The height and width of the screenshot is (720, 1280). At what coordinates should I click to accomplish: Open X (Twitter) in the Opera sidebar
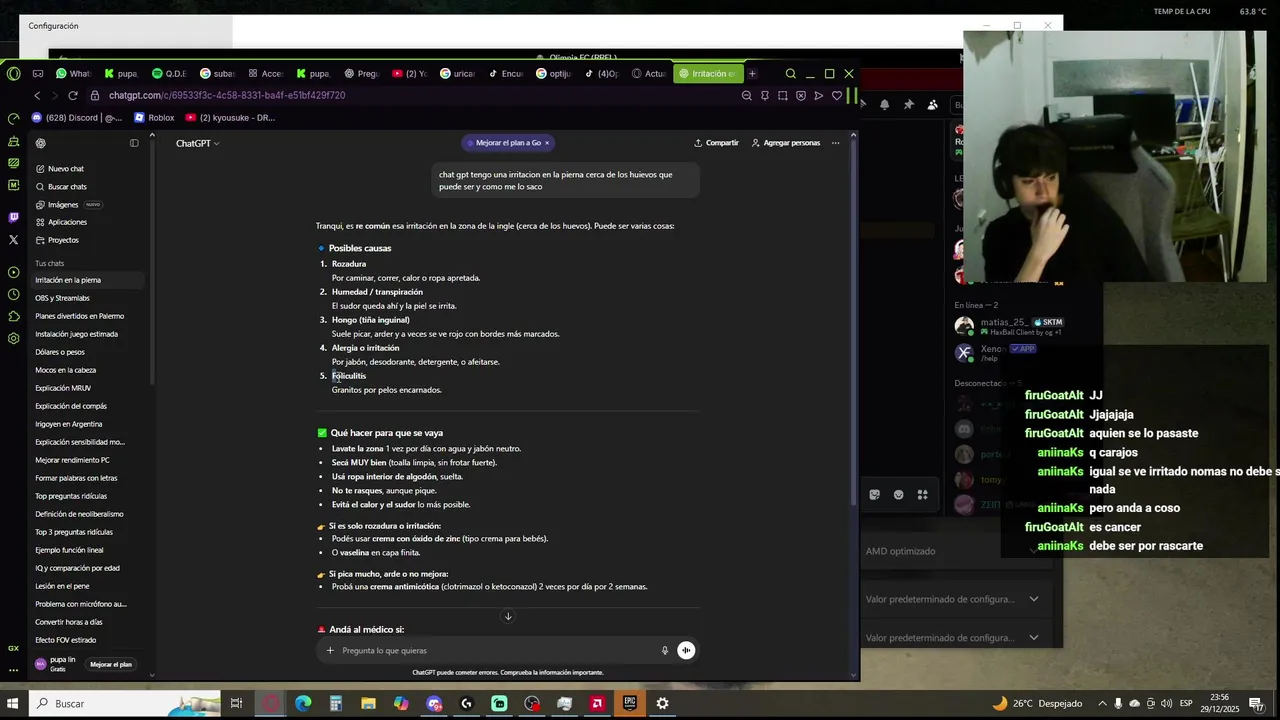coord(13,240)
